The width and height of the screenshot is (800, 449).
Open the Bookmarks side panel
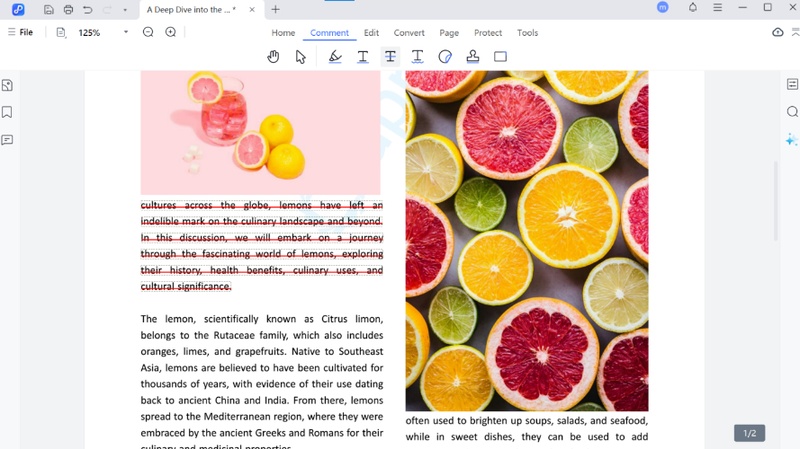click(x=7, y=112)
